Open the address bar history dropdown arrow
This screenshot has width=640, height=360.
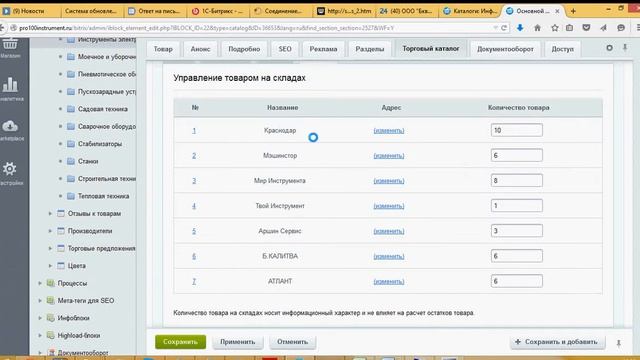[x=495, y=28]
